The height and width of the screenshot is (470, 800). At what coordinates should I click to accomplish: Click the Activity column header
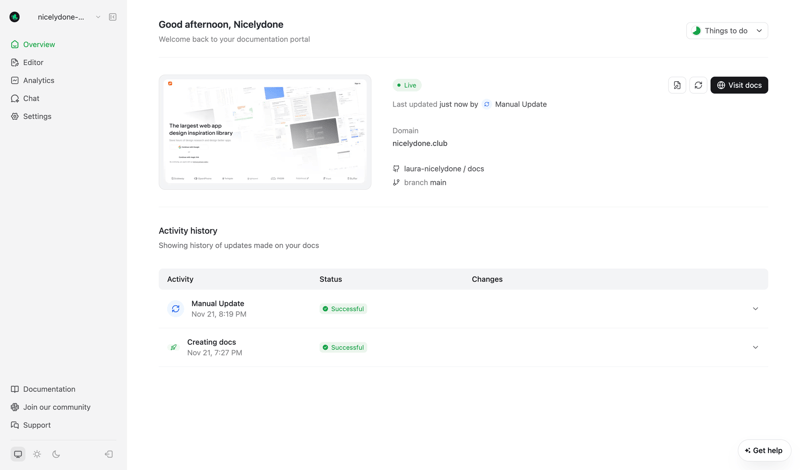click(x=180, y=279)
